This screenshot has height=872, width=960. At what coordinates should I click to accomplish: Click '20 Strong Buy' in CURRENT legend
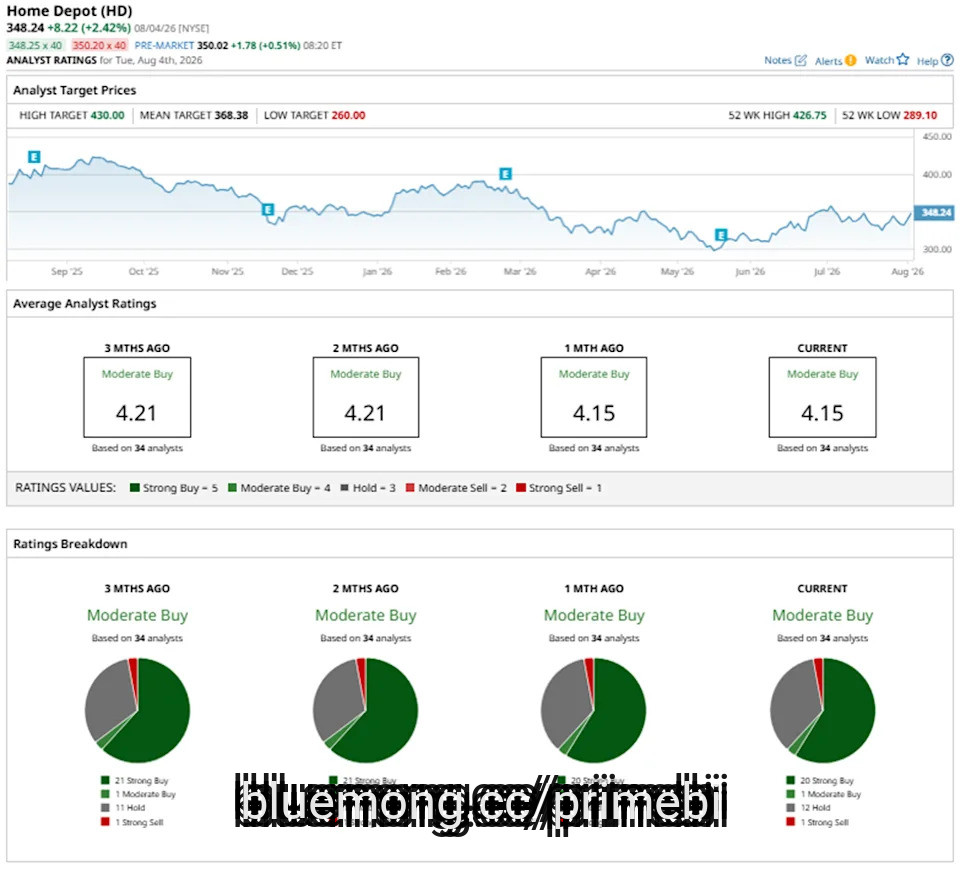827,781
